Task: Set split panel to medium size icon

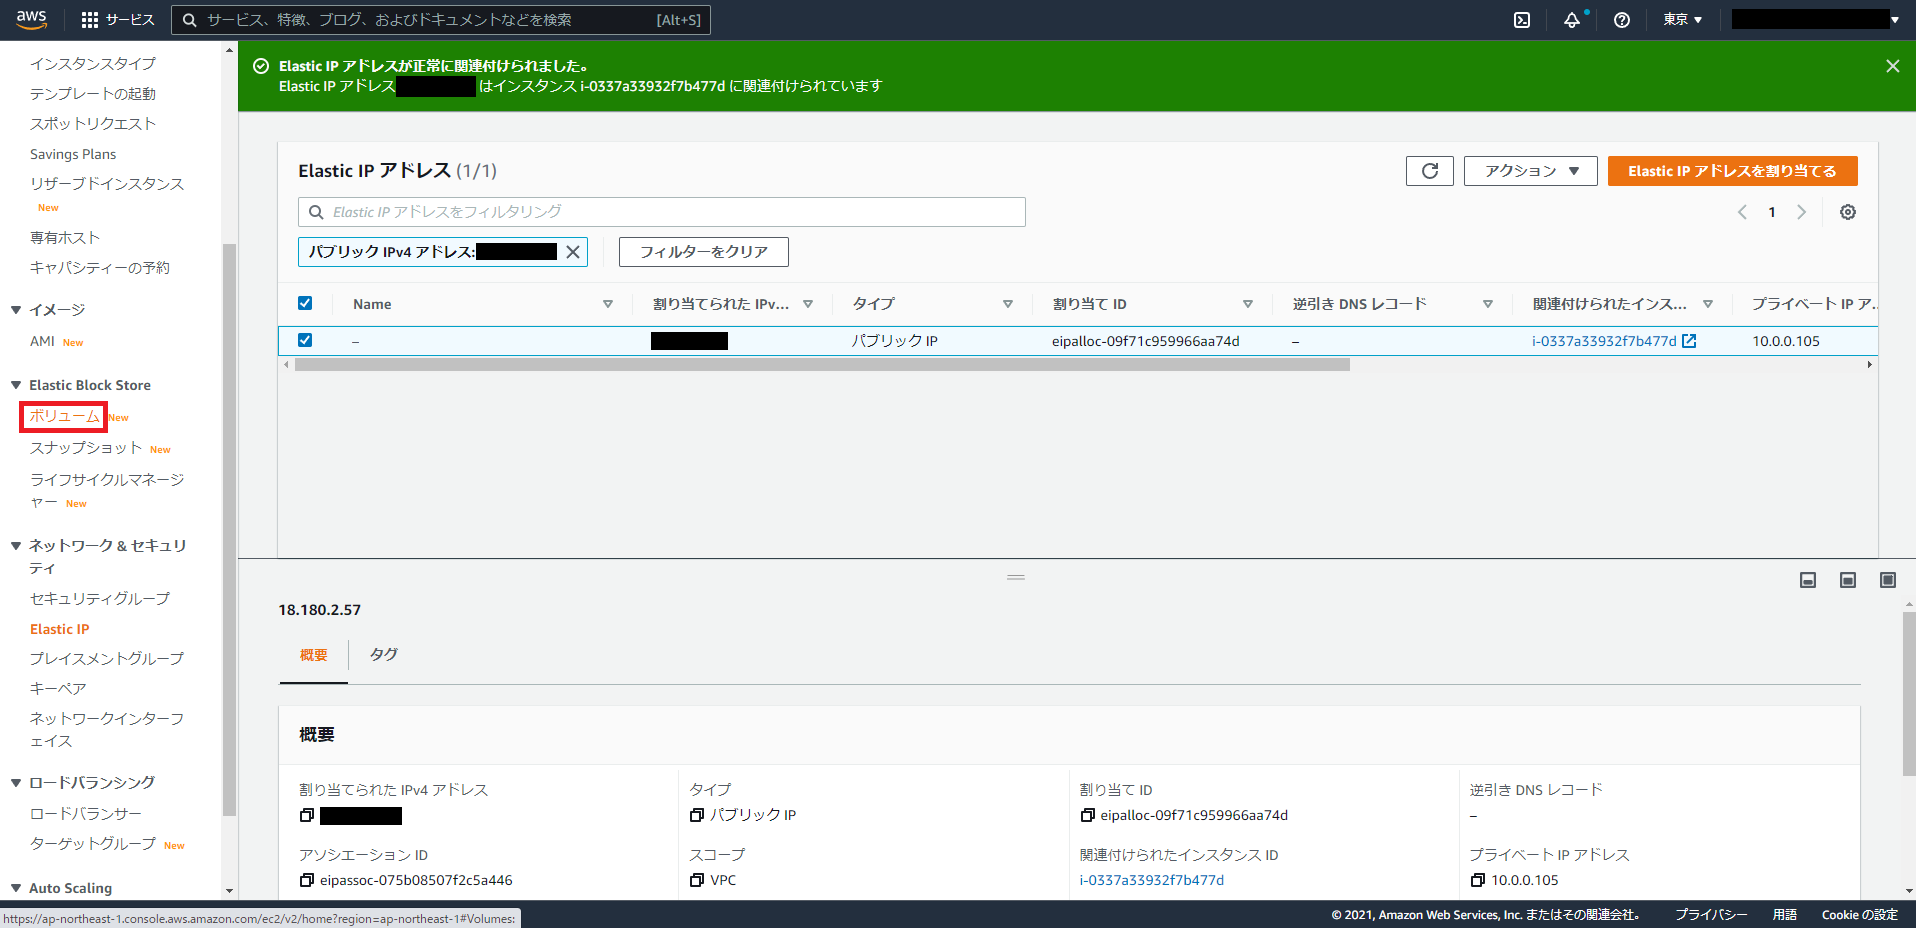Action: (1848, 580)
